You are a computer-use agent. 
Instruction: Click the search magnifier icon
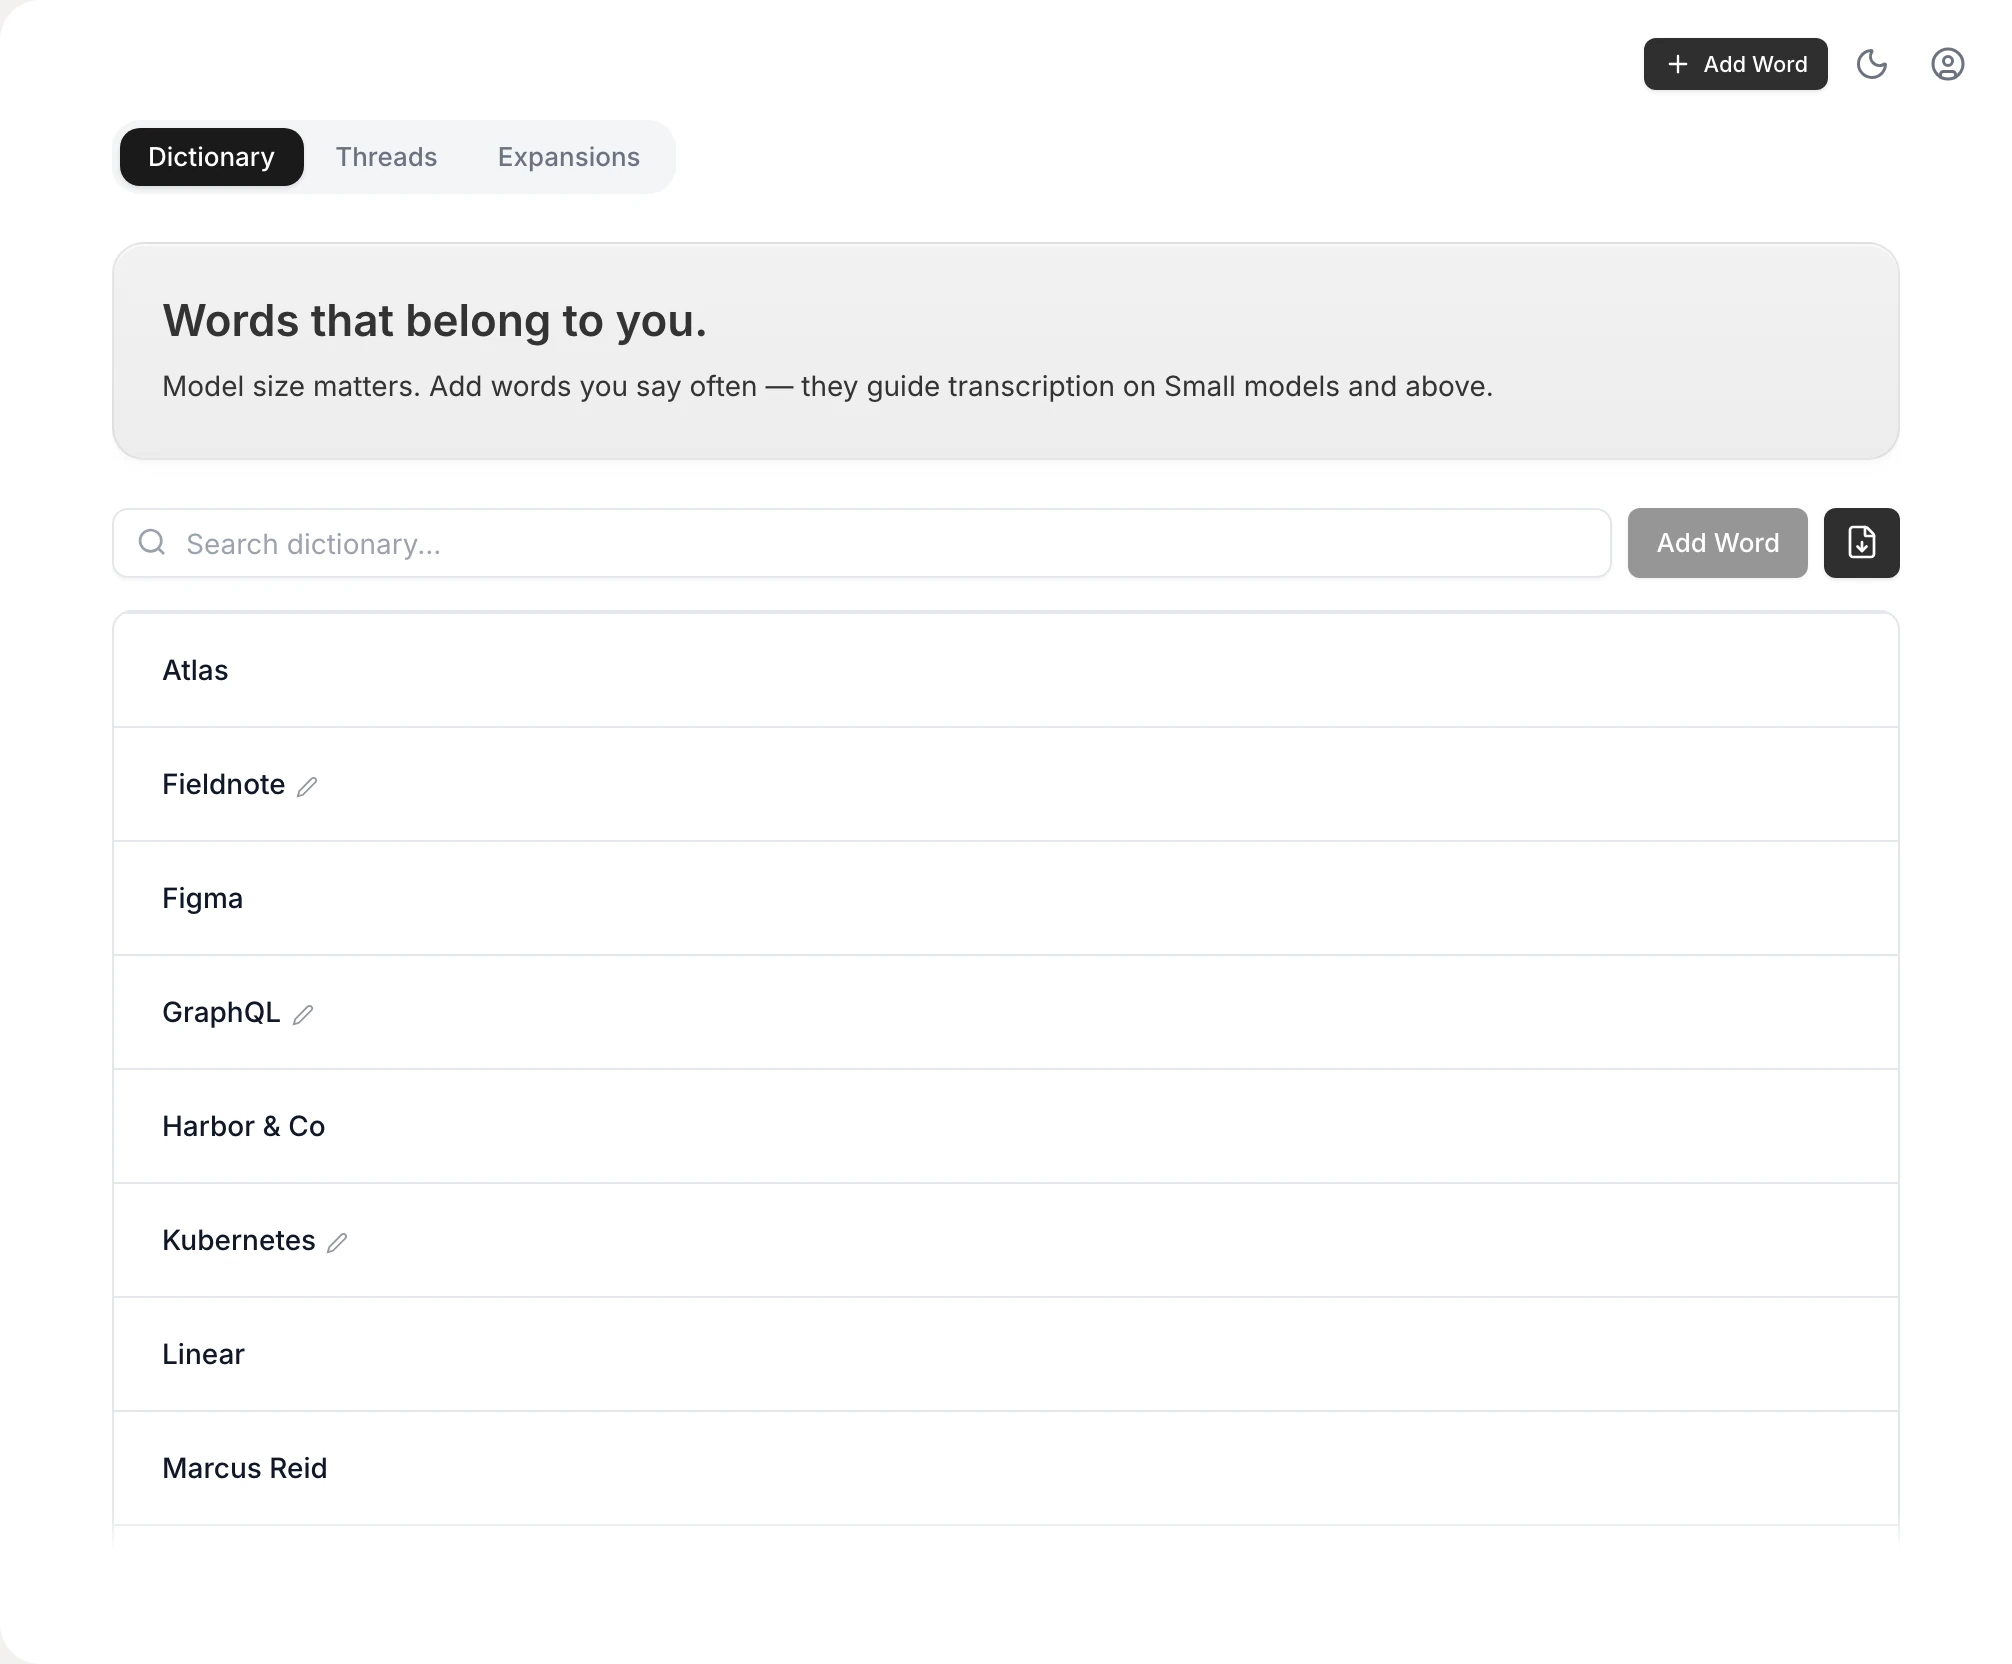click(x=152, y=542)
